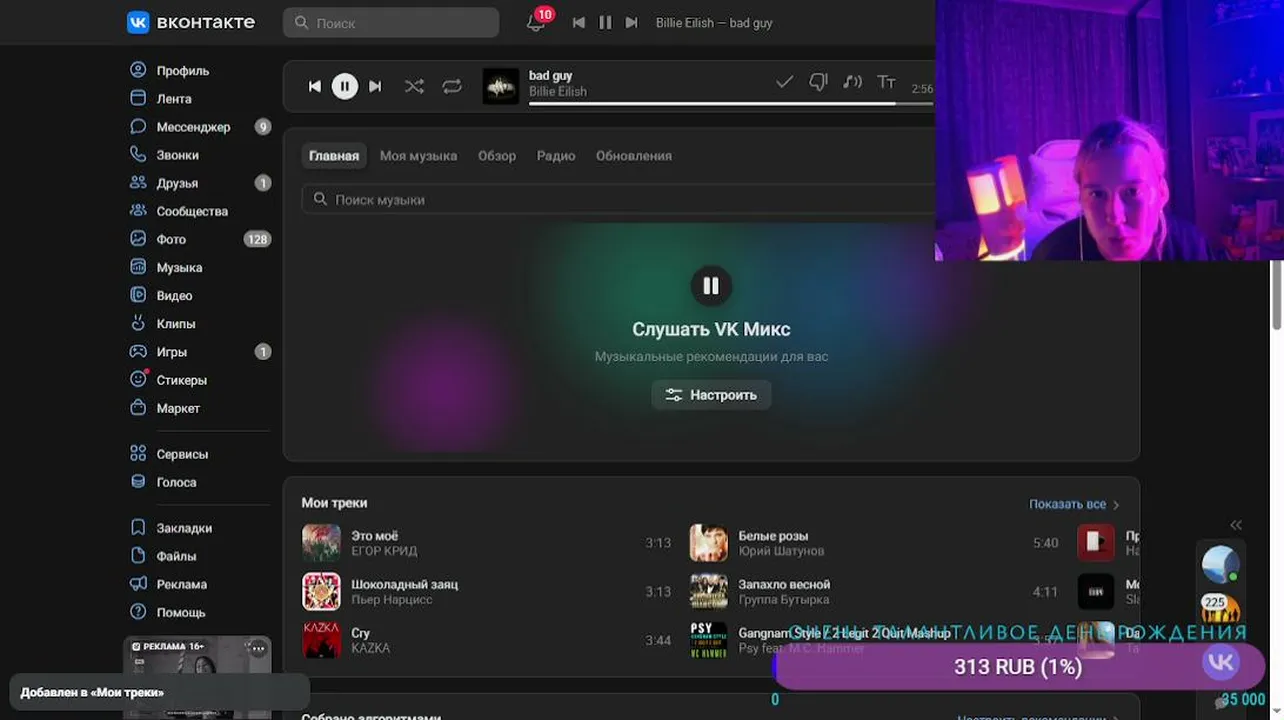The width and height of the screenshot is (1284, 720).
Task: Click the Настроить button
Action: click(x=711, y=395)
